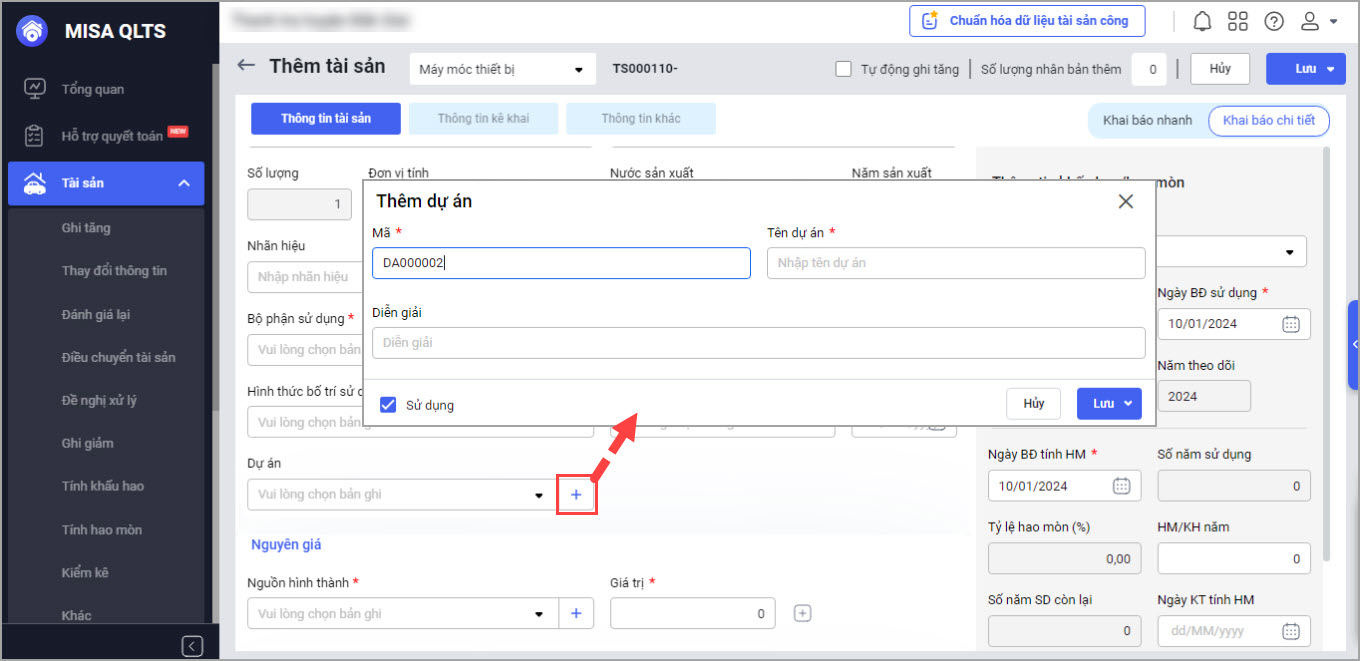This screenshot has width=1360, height=661.
Task: Click the Tên dự án input field
Action: pos(955,263)
